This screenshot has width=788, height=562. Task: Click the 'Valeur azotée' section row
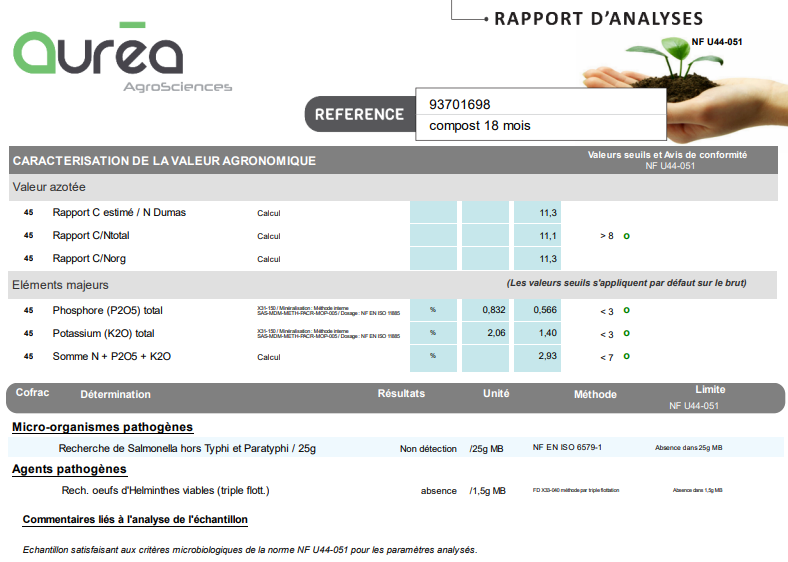pyautogui.click(x=393, y=187)
